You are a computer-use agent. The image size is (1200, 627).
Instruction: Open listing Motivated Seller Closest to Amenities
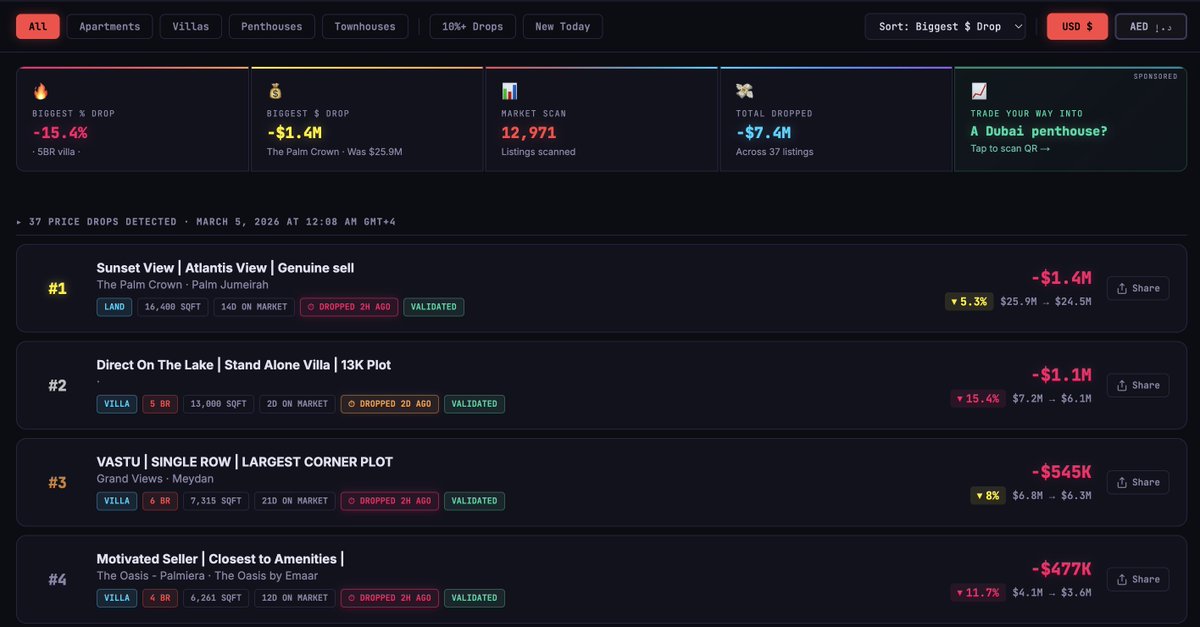click(x=220, y=559)
